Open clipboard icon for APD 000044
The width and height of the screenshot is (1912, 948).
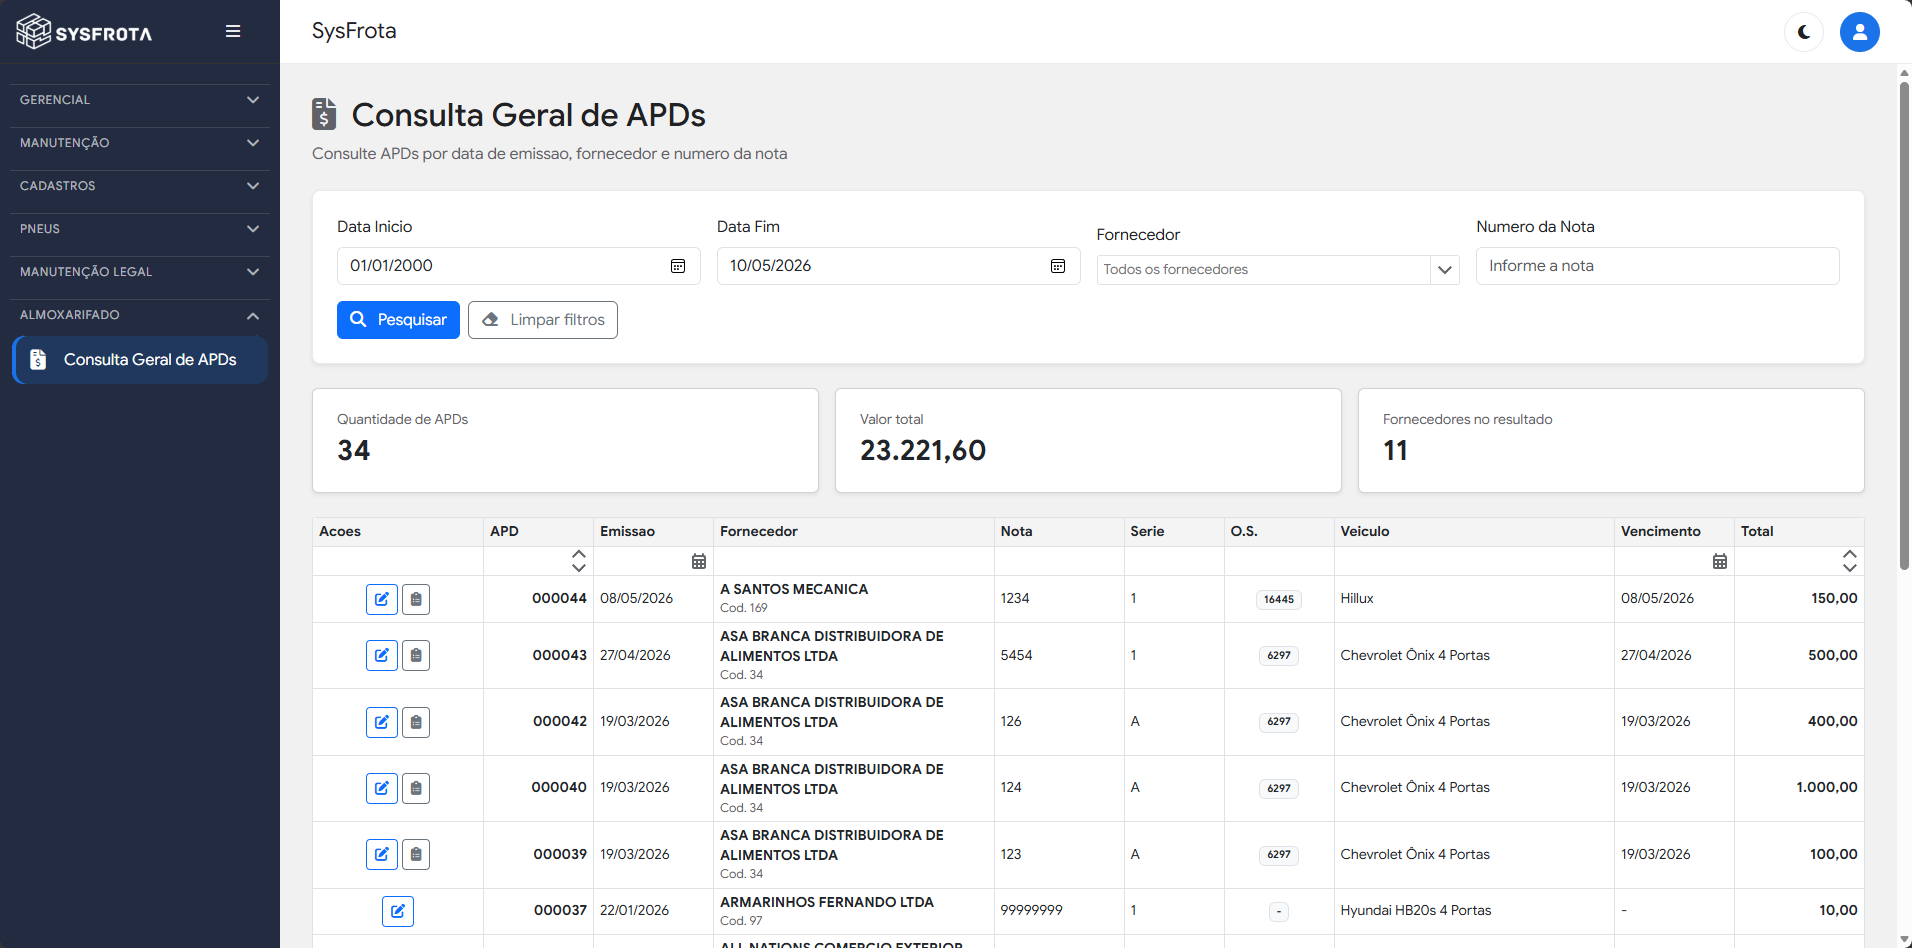(416, 599)
